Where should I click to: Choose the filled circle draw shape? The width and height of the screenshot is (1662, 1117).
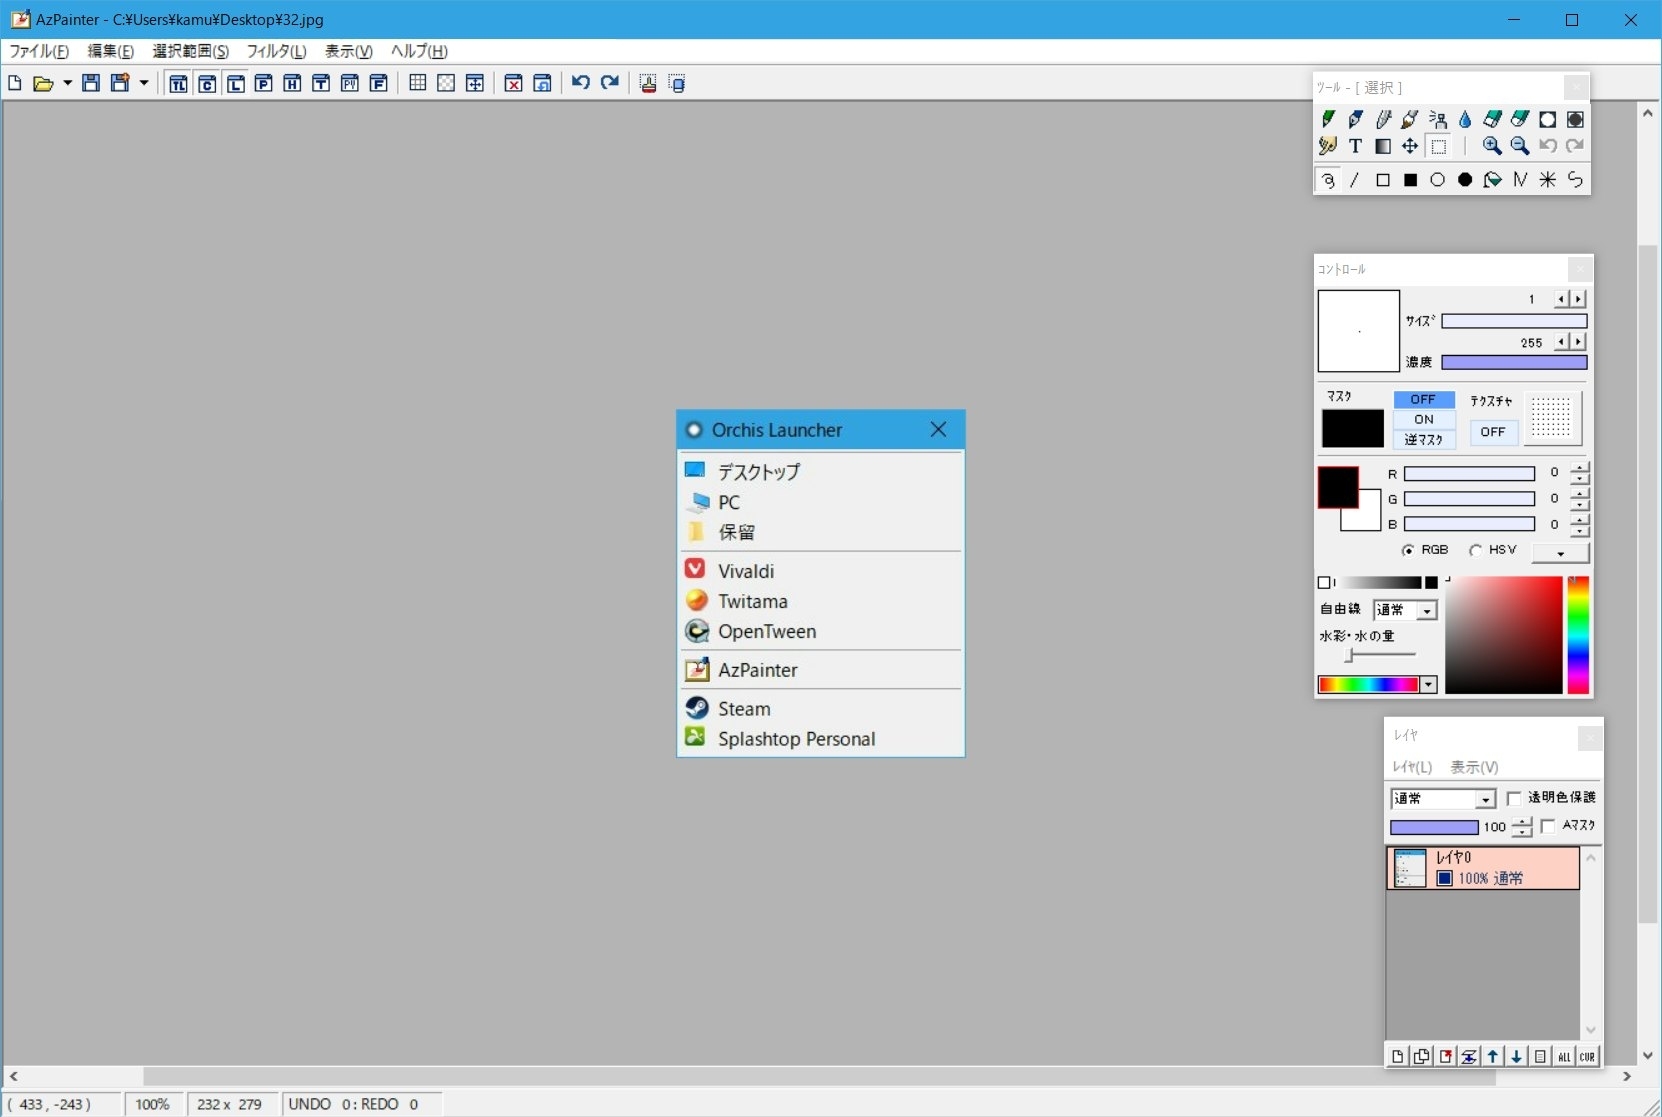[1465, 180]
